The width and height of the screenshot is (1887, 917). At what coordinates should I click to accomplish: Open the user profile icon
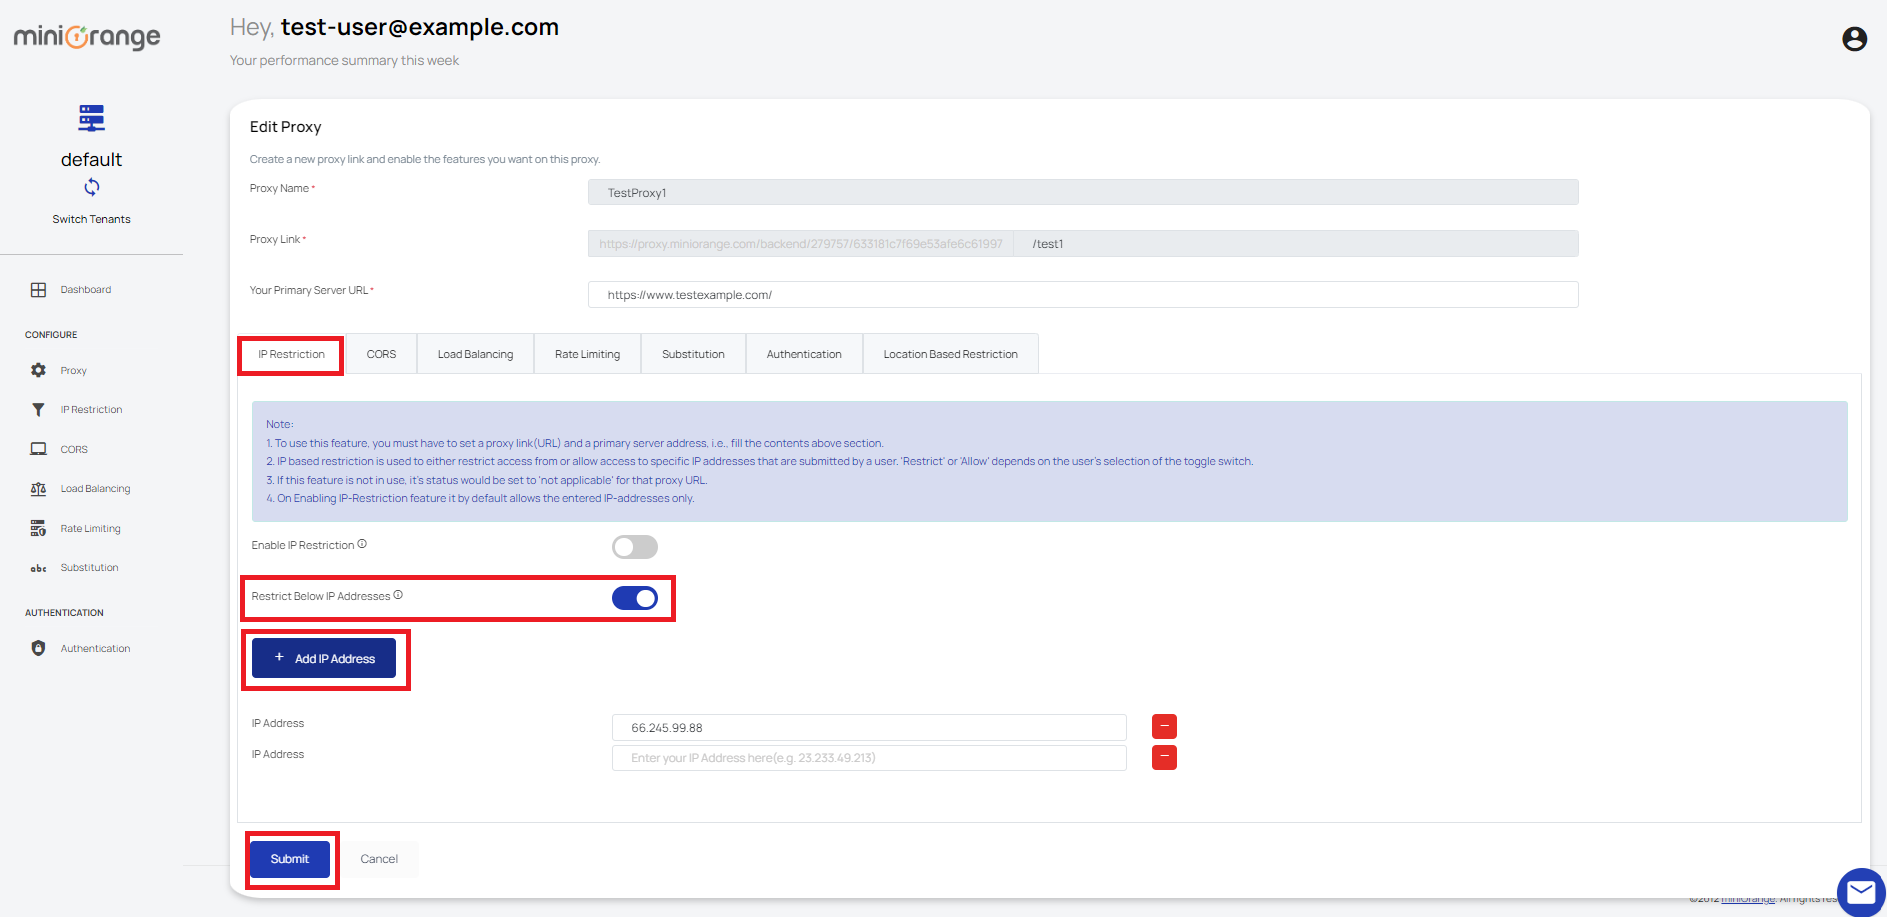click(1854, 39)
